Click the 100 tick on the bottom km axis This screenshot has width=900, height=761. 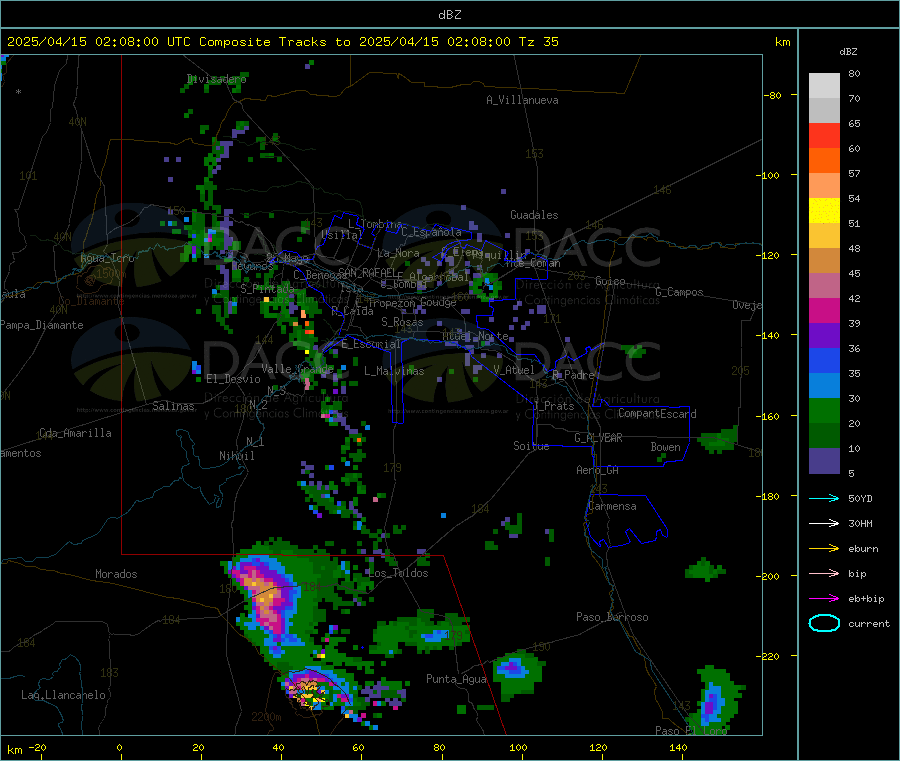tap(518, 747)
